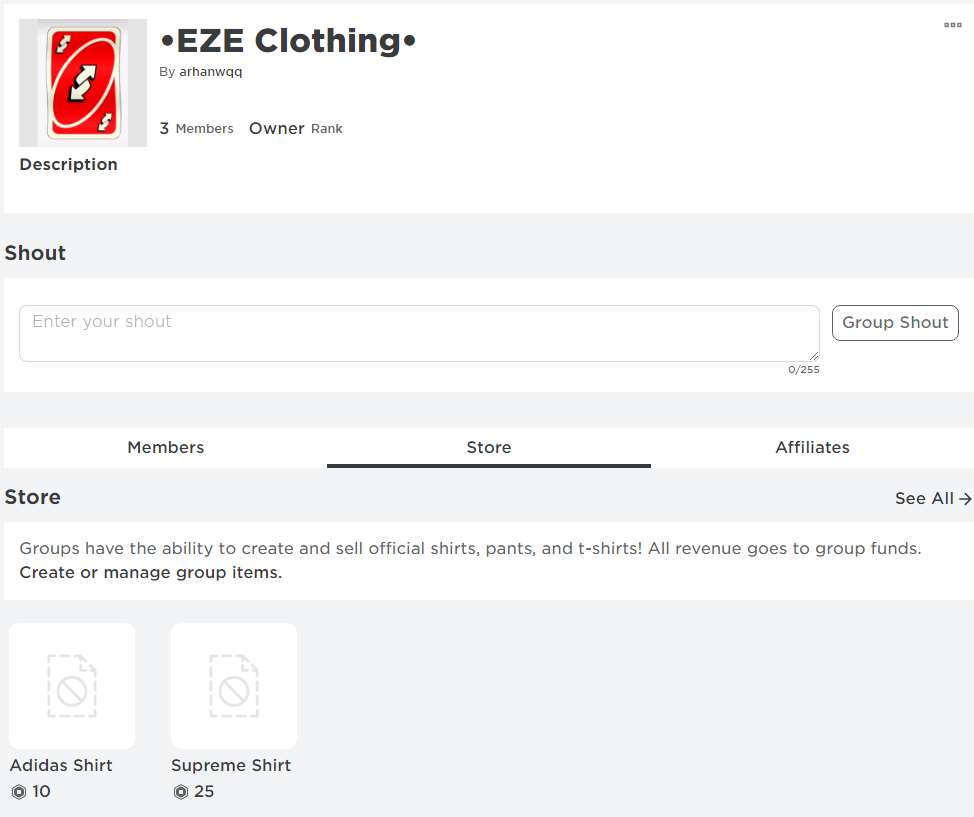The image size is (974, 817).
Task: Open the Supreme Shirt item title
Action: pos(231,765)
